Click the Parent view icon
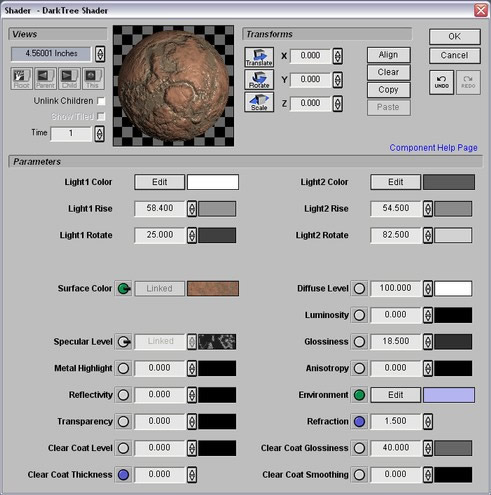 [45, 79]
